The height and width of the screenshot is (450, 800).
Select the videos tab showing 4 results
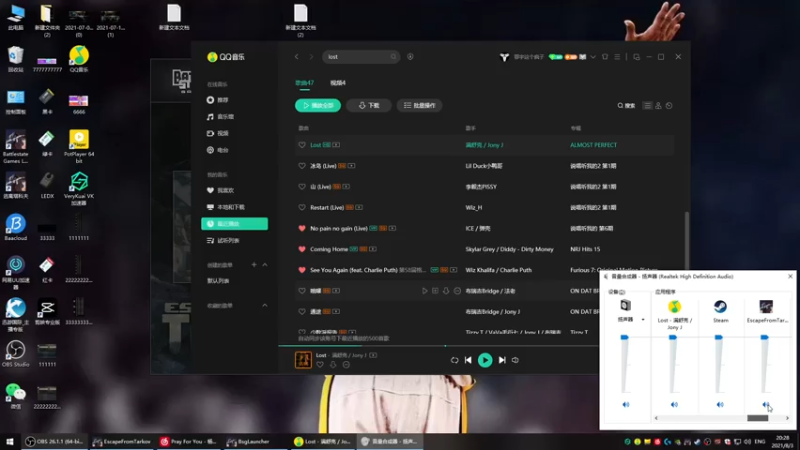[338, 83]
